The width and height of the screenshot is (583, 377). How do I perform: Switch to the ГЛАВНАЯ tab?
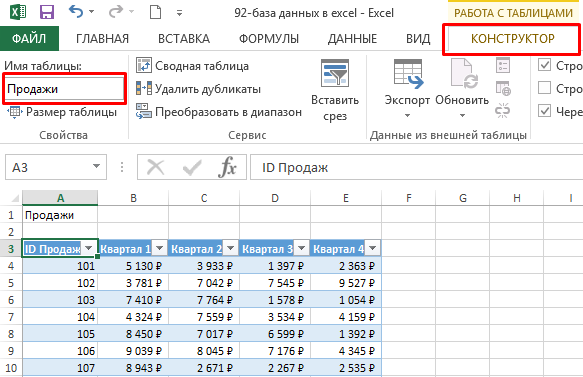(102, 39)
